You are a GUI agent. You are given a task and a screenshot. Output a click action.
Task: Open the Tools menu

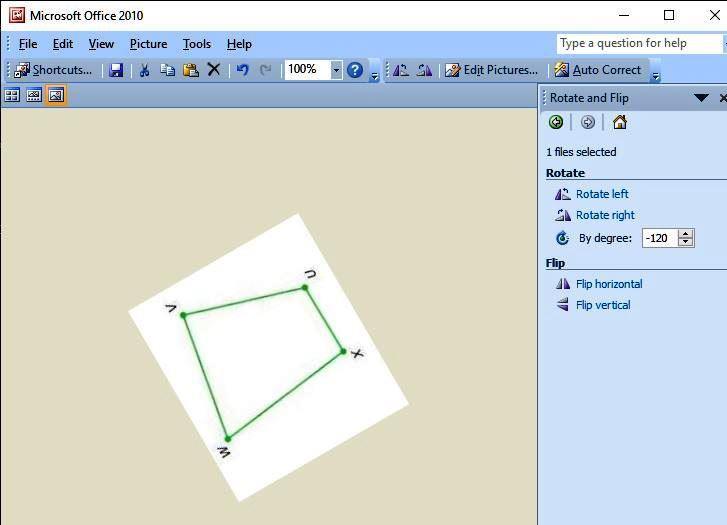tap(197, 44)
